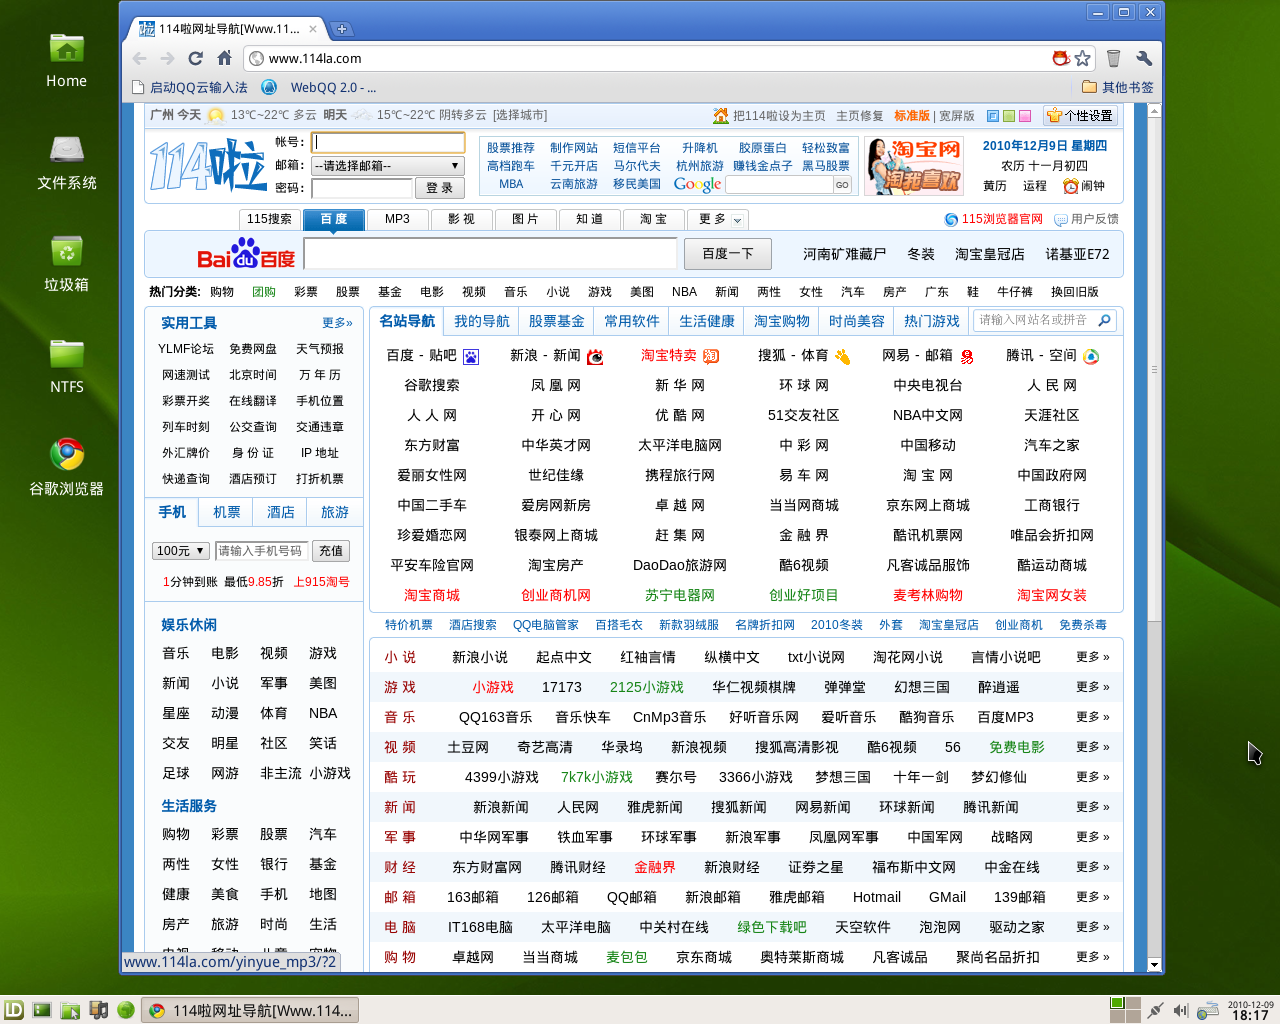This screenshot has height=1024, width=1280.
Task: Click the 百度一下 search button
Action: 728,254
